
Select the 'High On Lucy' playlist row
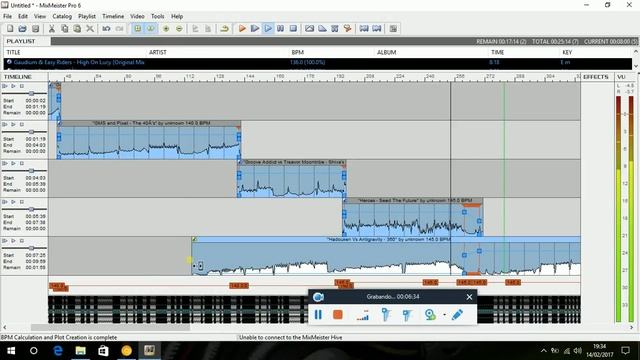click(318, 62)
